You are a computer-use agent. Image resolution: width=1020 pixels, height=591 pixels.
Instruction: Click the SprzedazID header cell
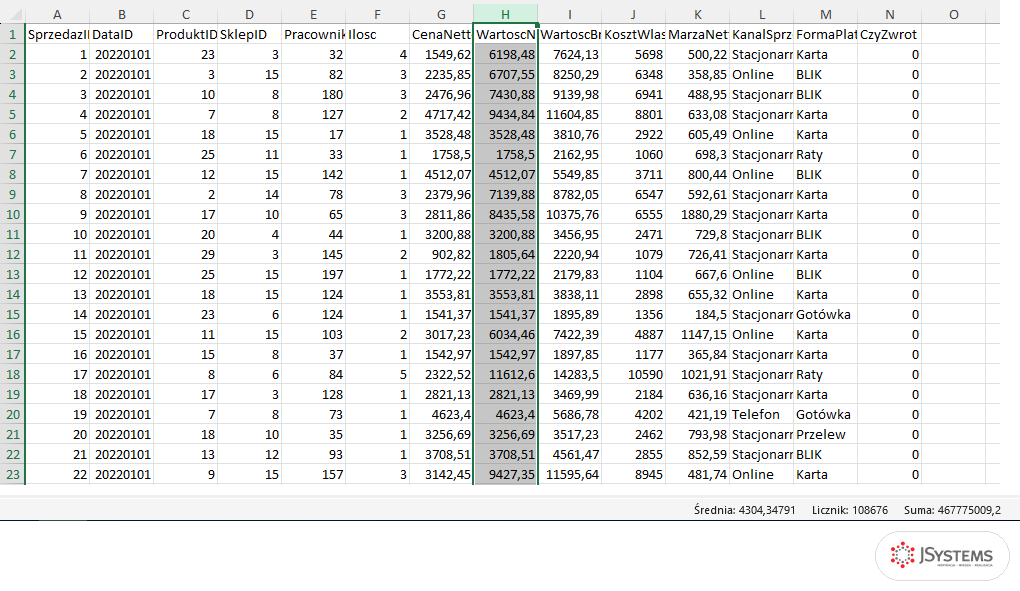pyautogui.click(x=57, y=34)
